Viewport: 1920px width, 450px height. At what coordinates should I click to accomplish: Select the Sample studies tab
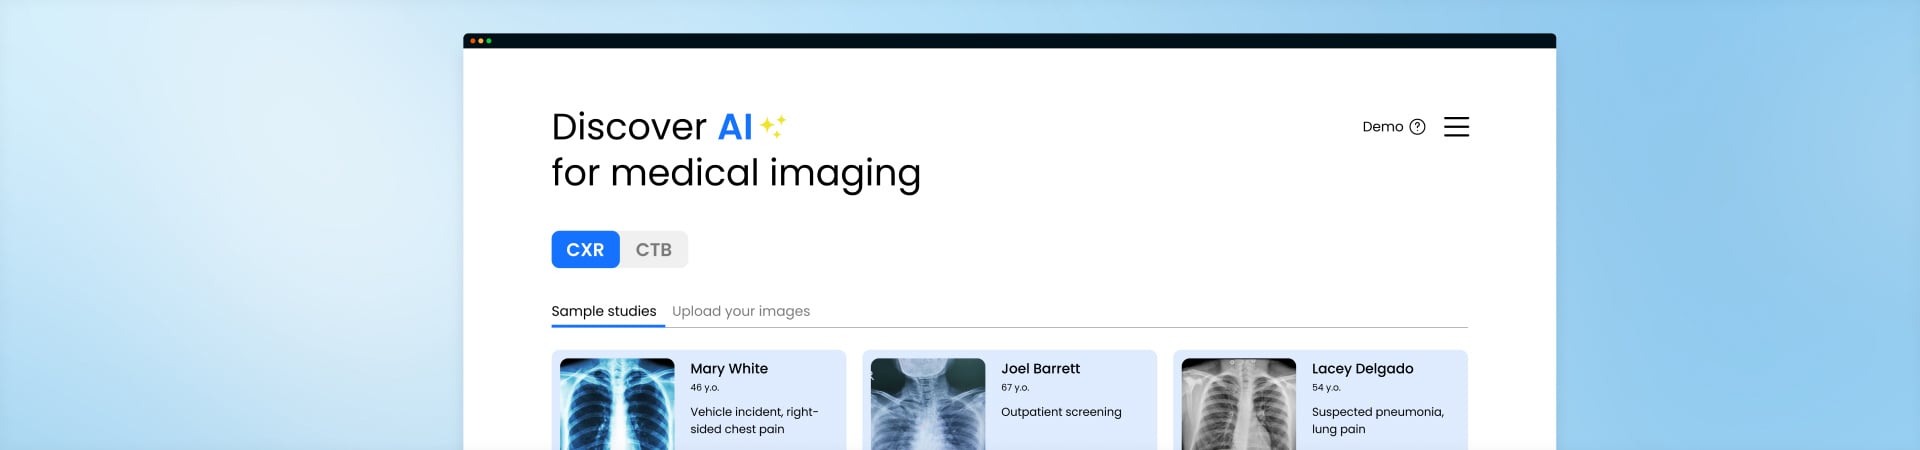point(604,311)
